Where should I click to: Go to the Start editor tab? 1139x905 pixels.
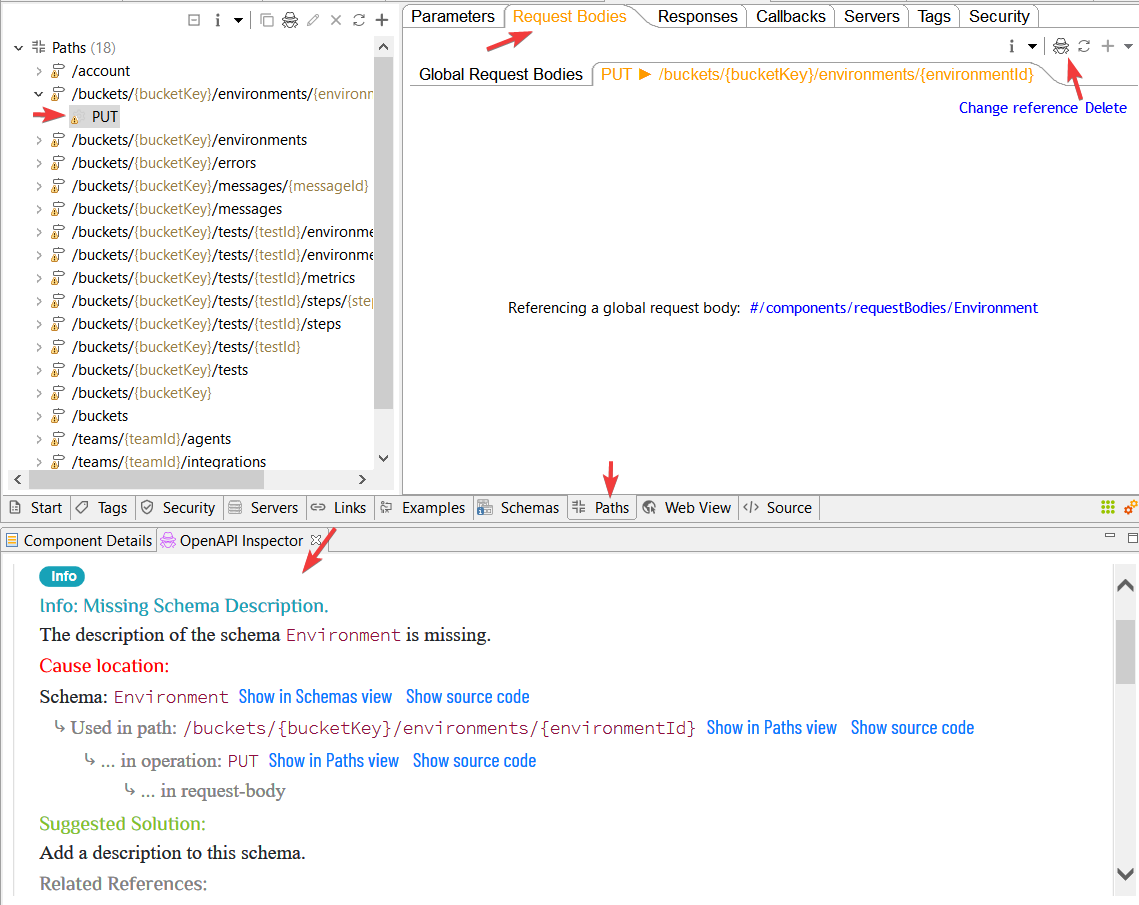click(37, 508)
